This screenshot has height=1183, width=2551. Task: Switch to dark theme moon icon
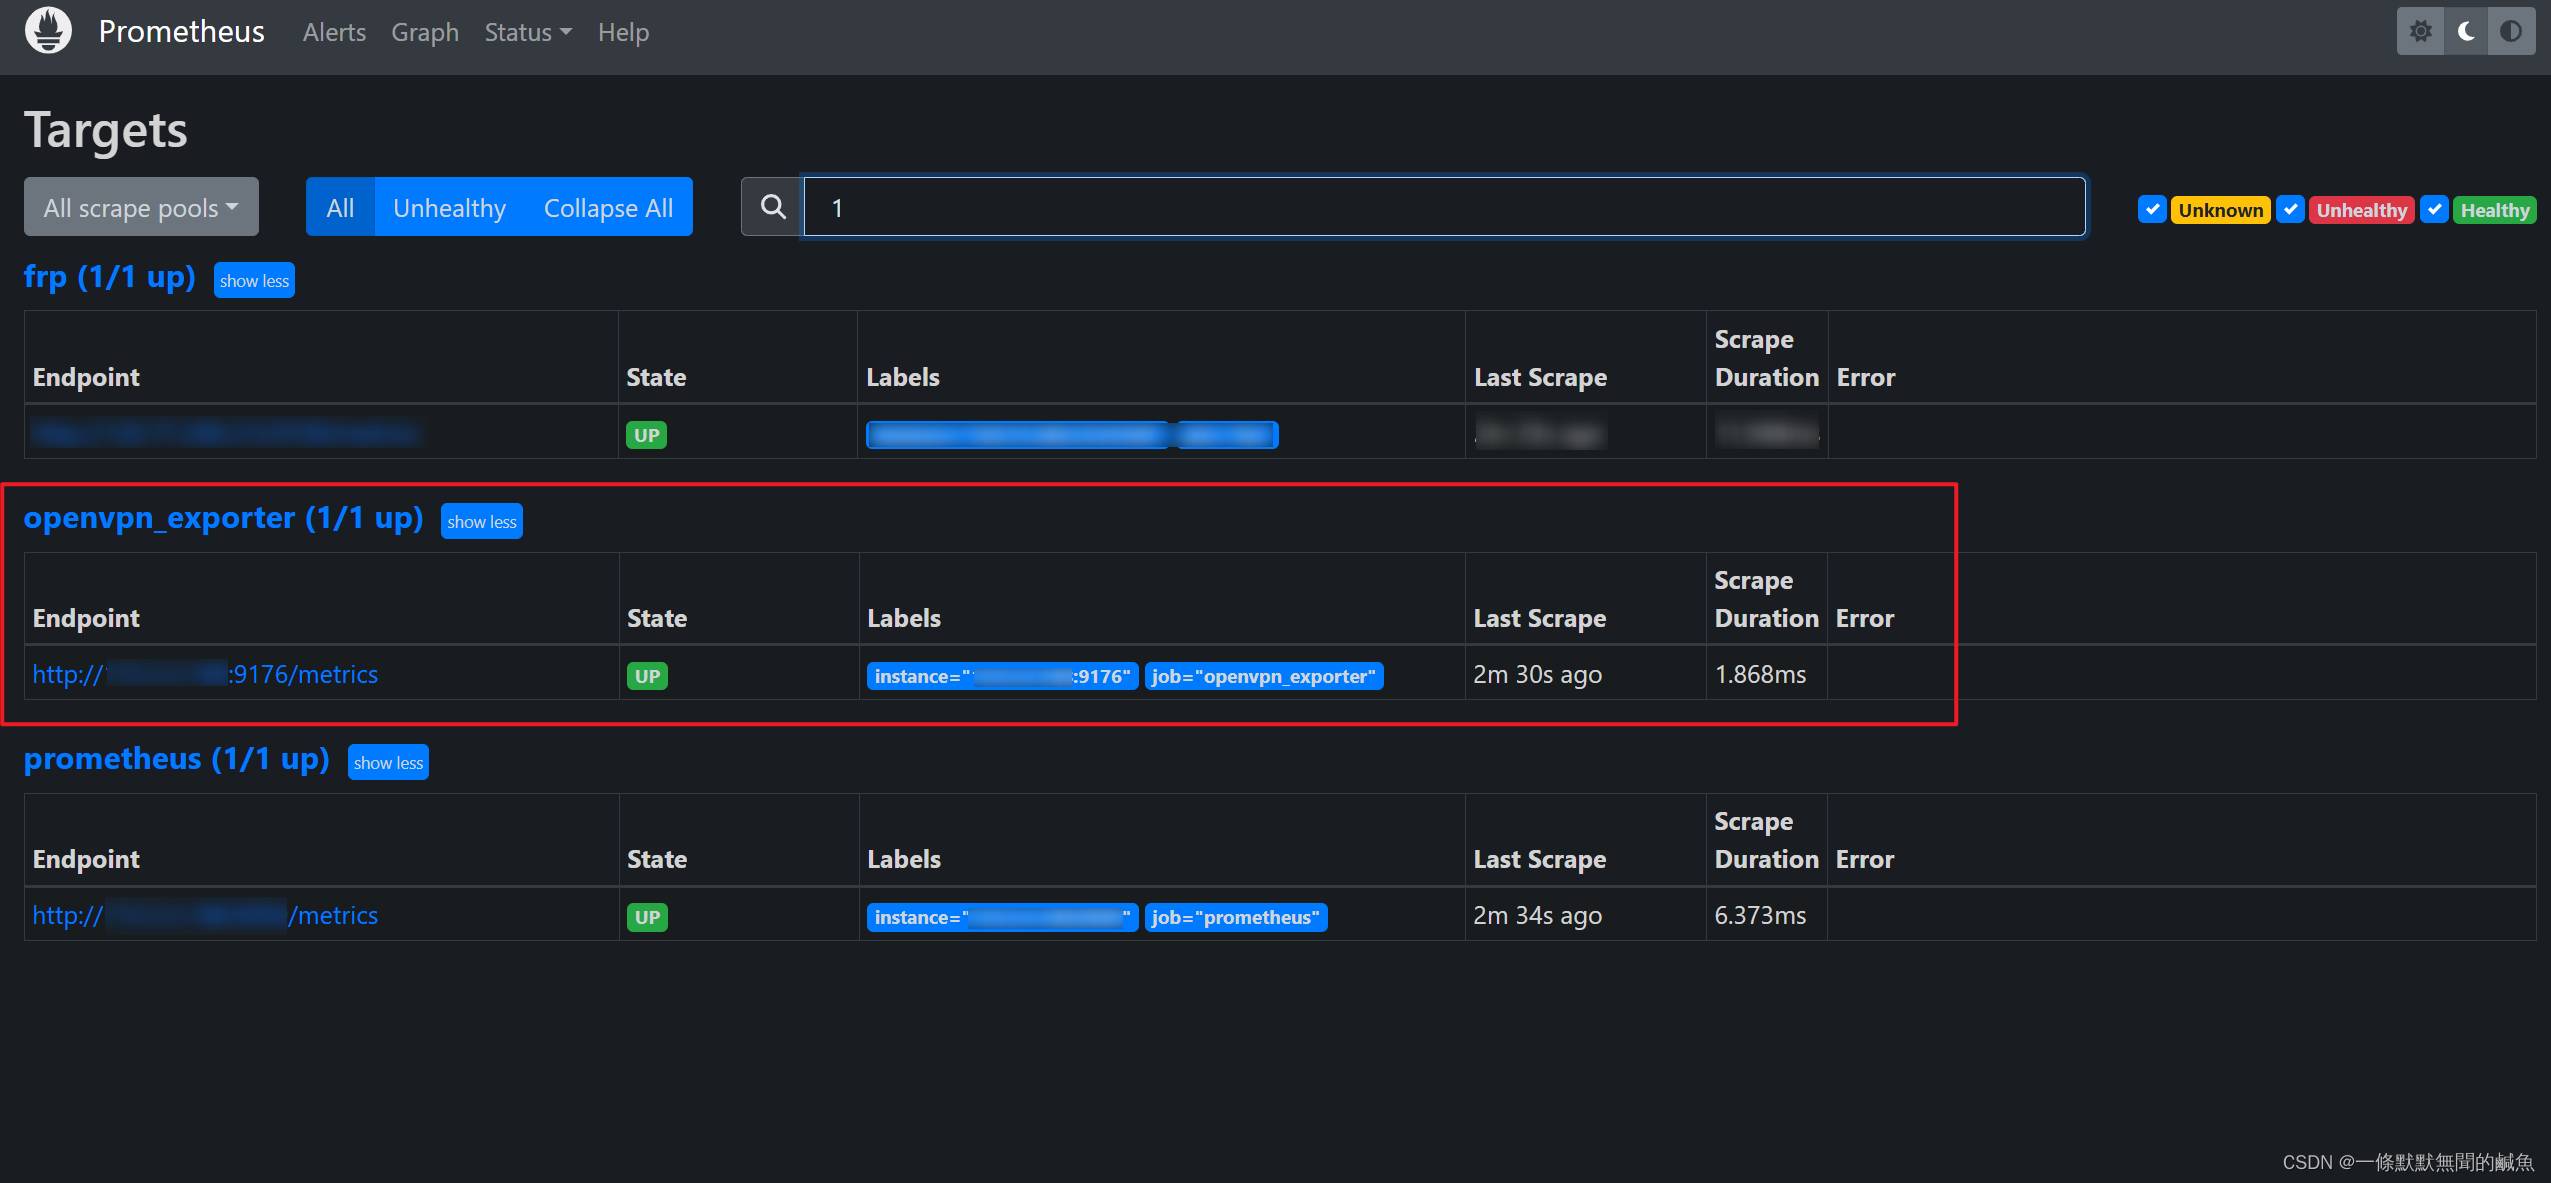(x=2466, y=32)
